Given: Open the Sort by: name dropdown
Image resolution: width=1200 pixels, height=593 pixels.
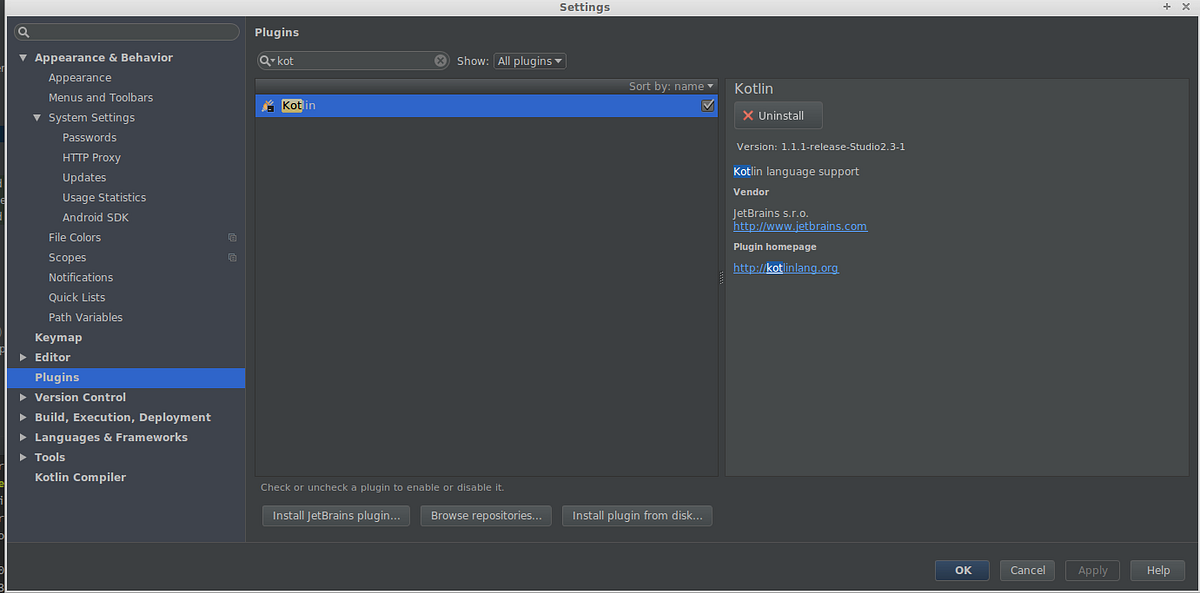Looking at the screenshot, I should point(671,86).
